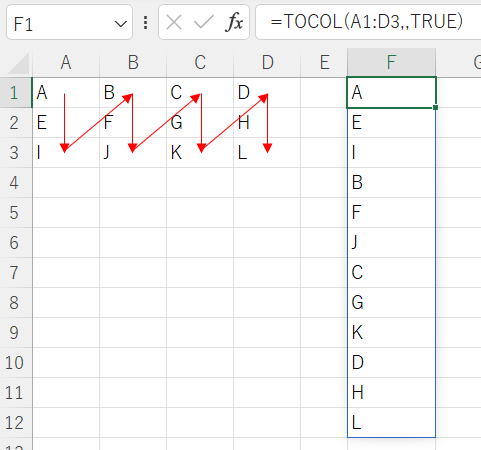Click cell C3 containing 'K'
The image size is (481, 450).
click(x=200, y=152)
